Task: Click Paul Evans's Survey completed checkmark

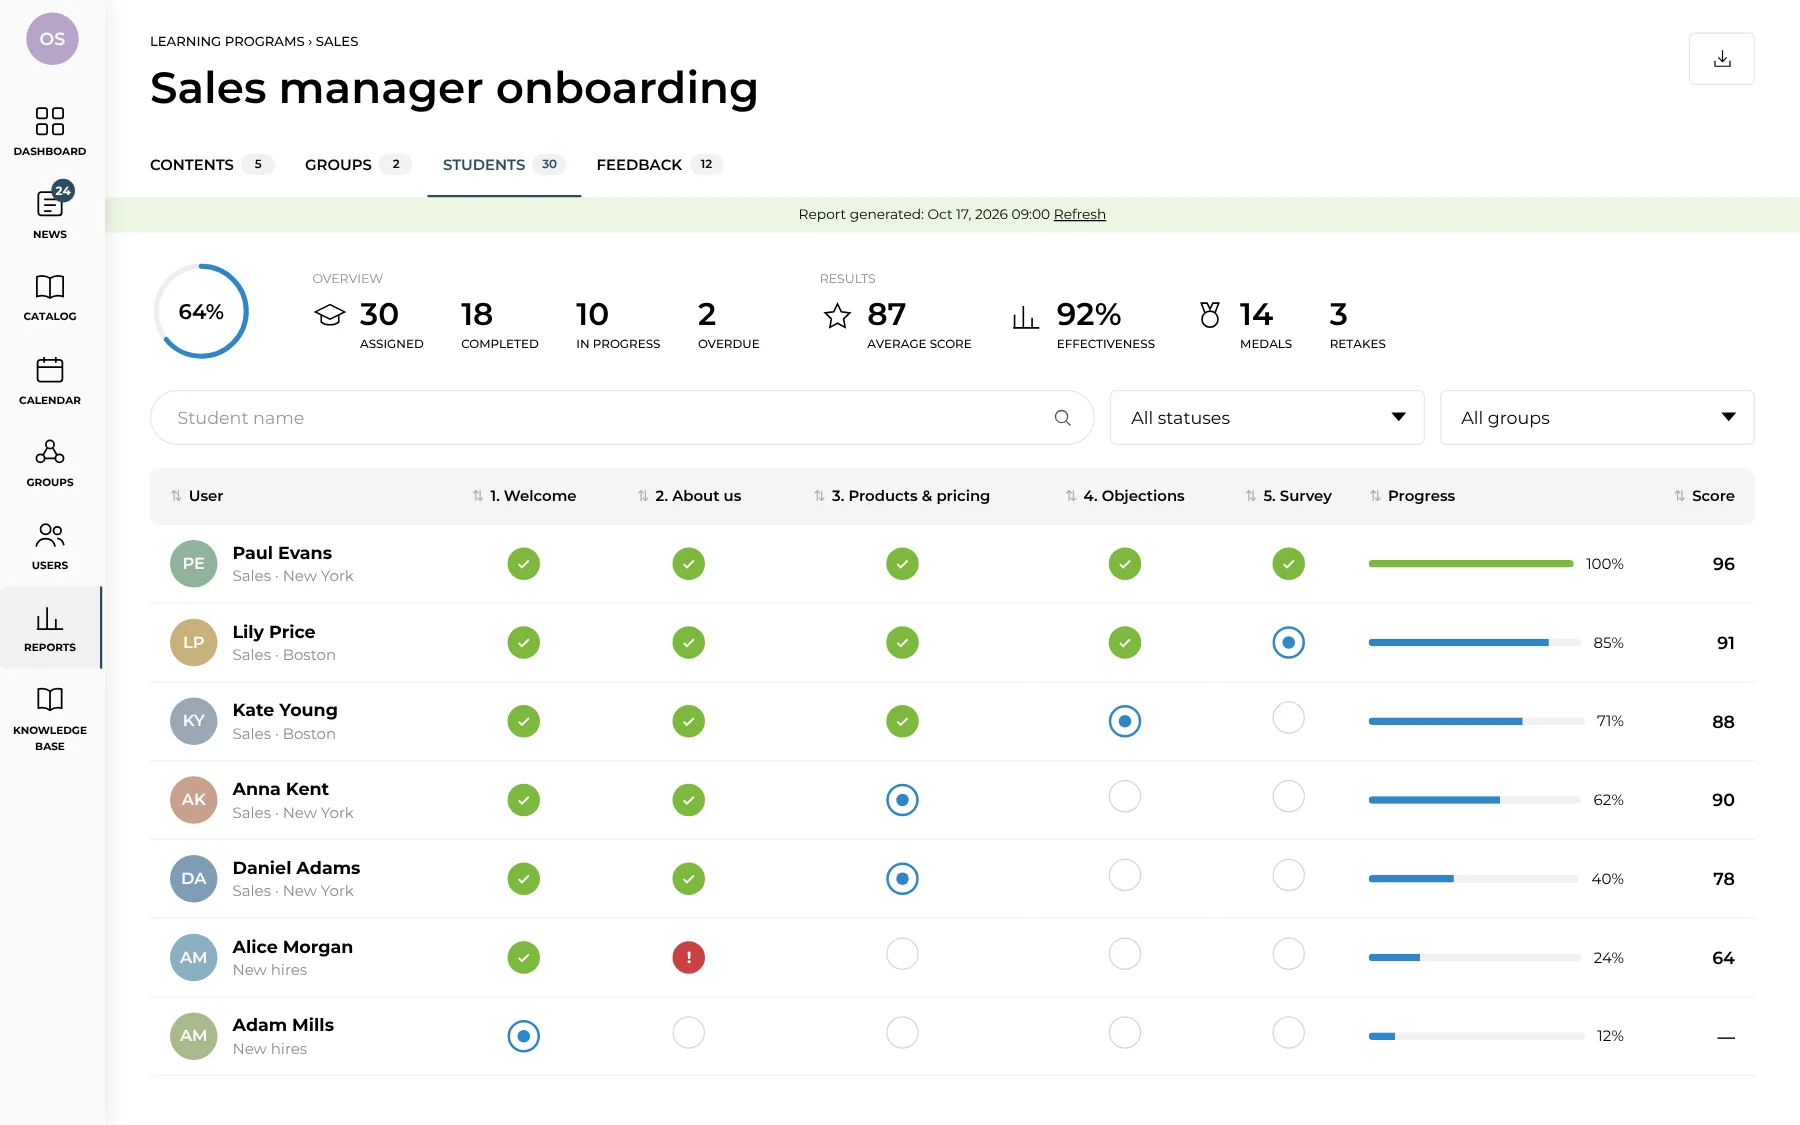Action: [x=1288, y=564]
